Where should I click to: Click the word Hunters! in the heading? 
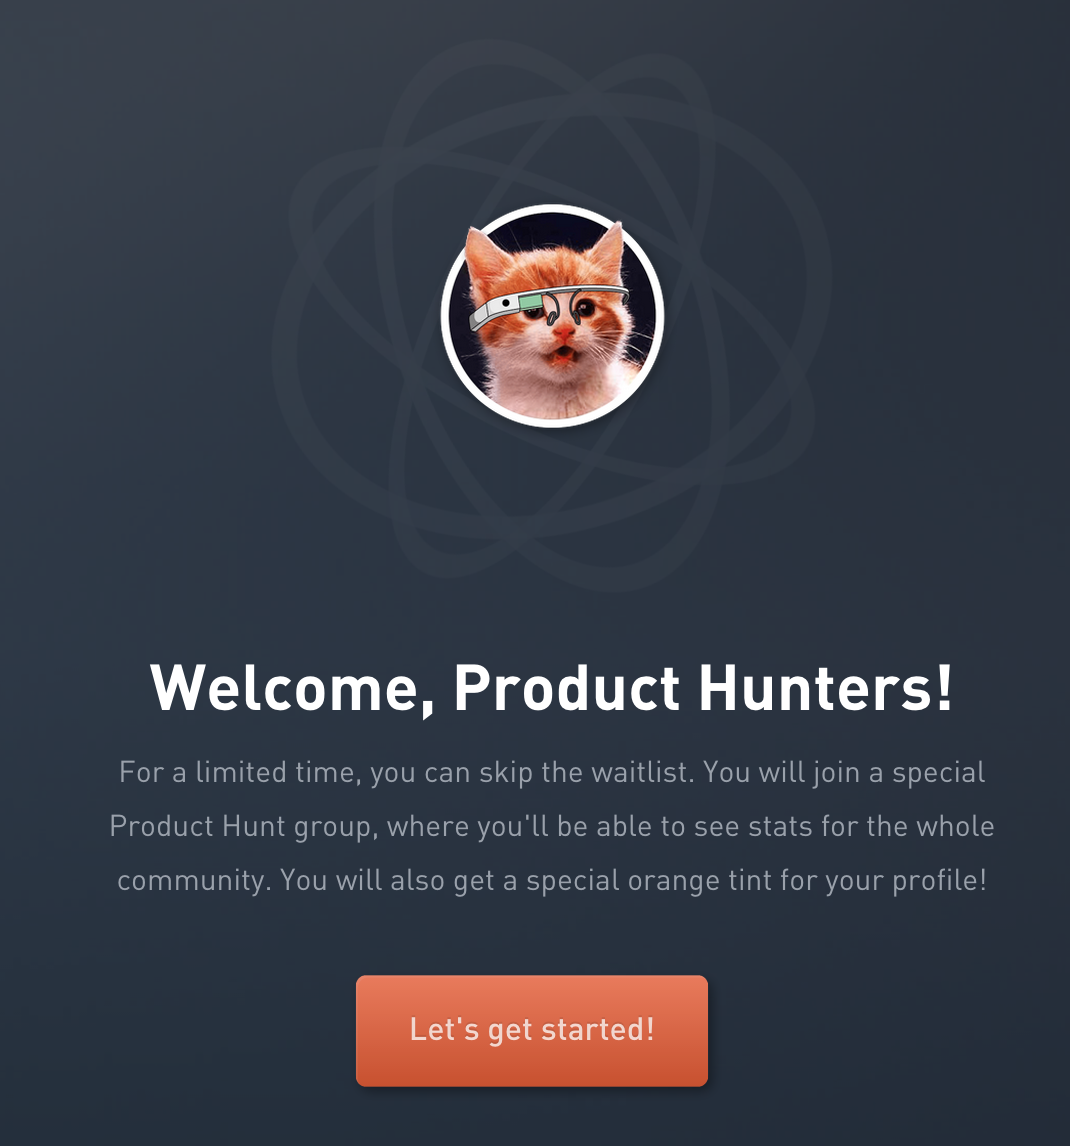pyautogui.click(x=827, y=687)
